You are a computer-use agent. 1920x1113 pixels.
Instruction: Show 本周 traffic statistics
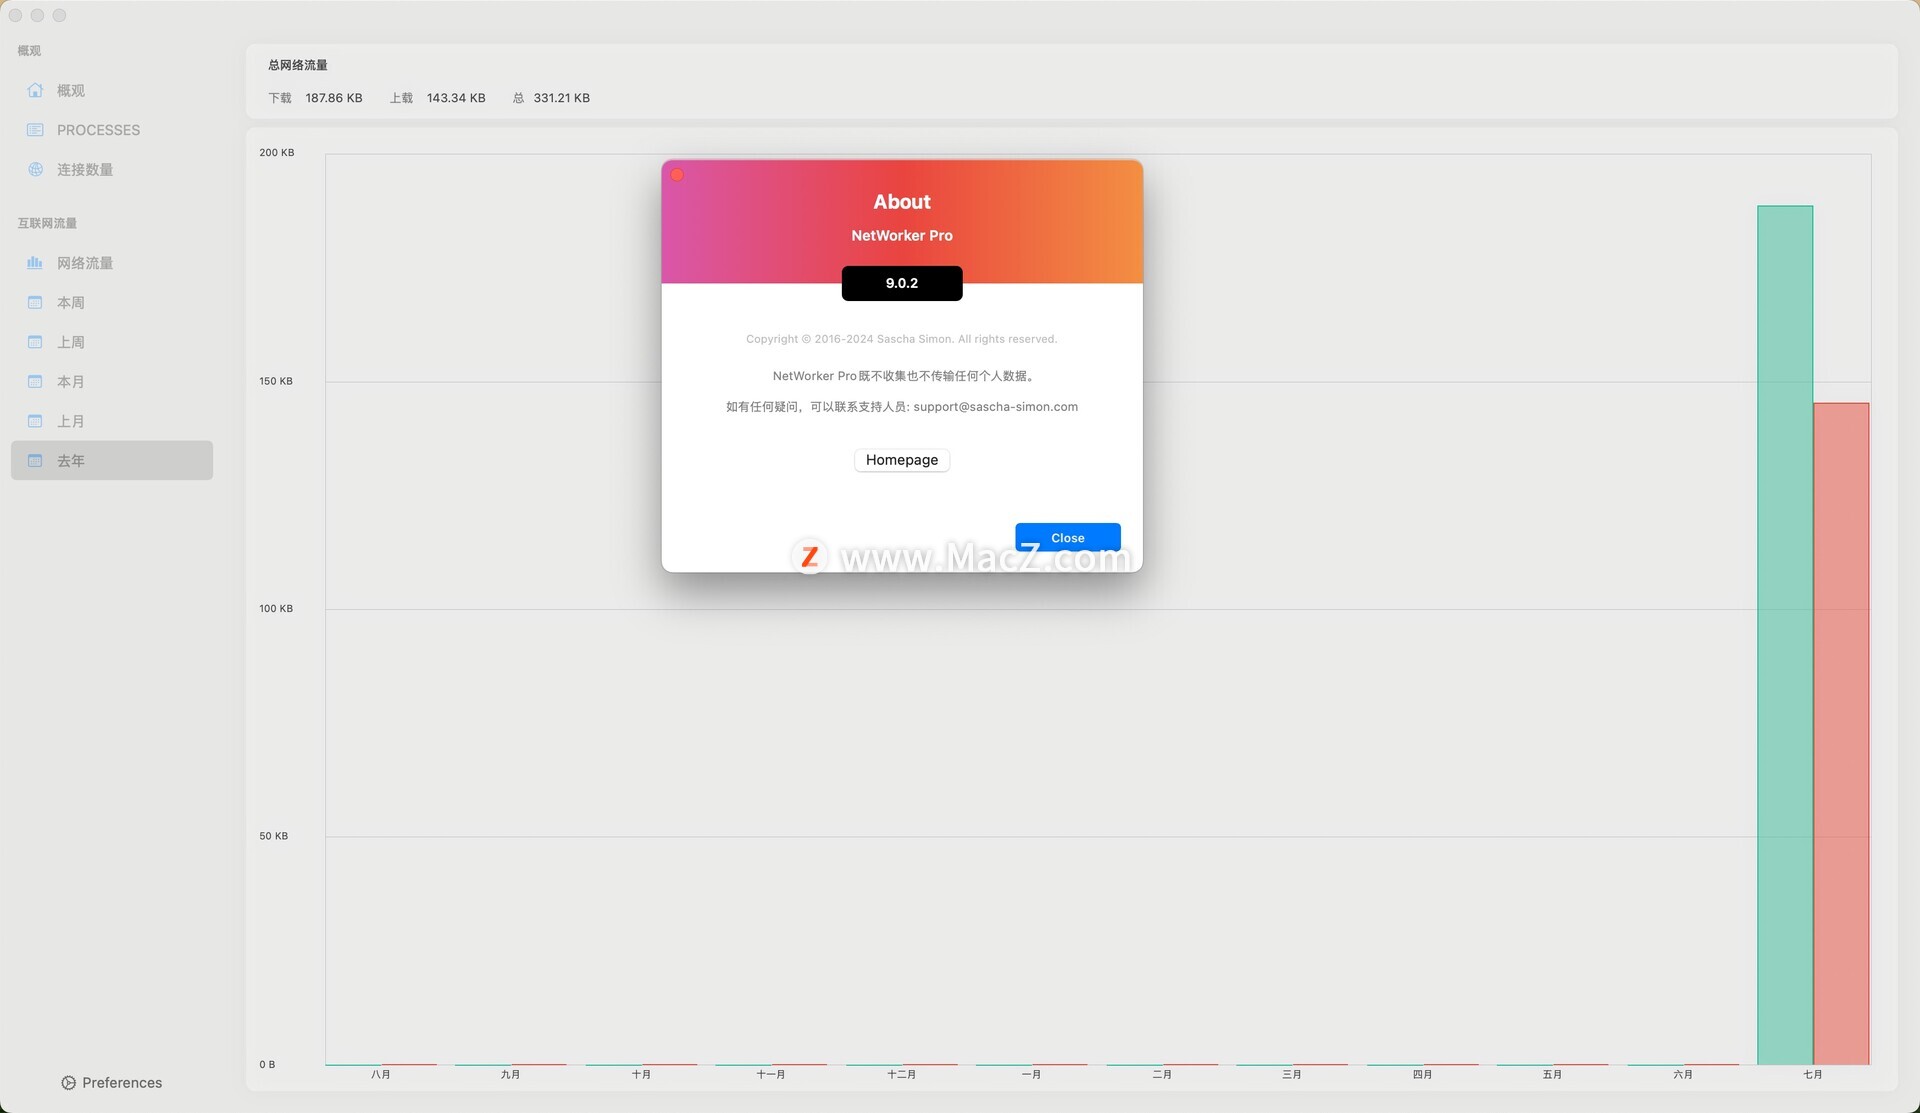coord(111,302)
